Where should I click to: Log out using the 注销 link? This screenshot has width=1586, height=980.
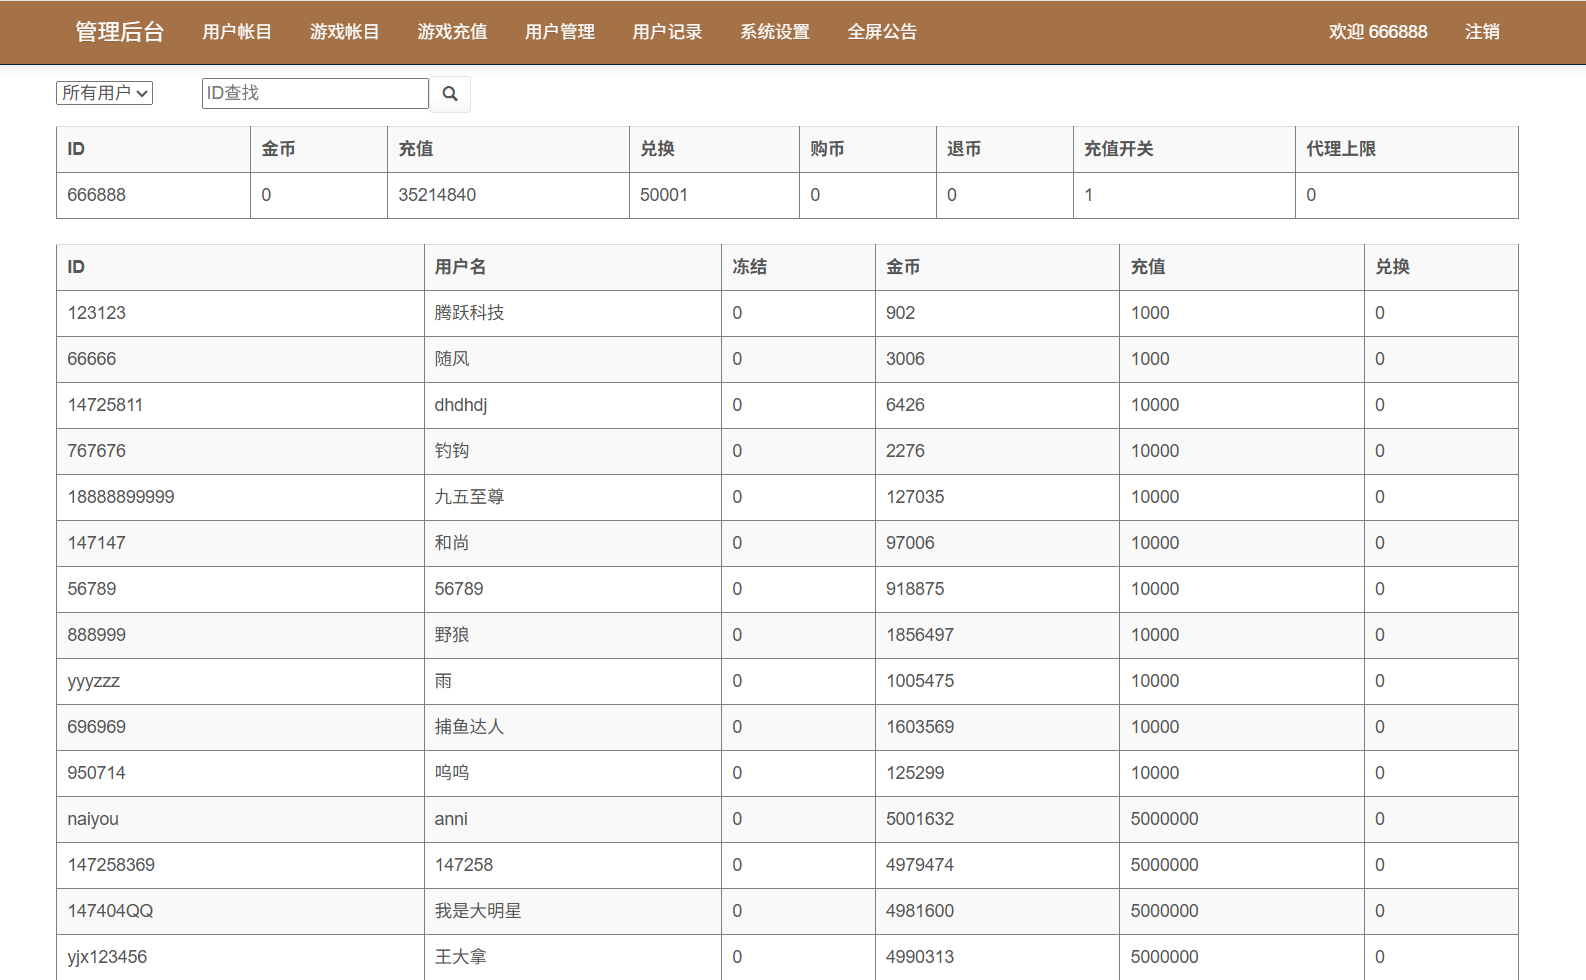1481,32
